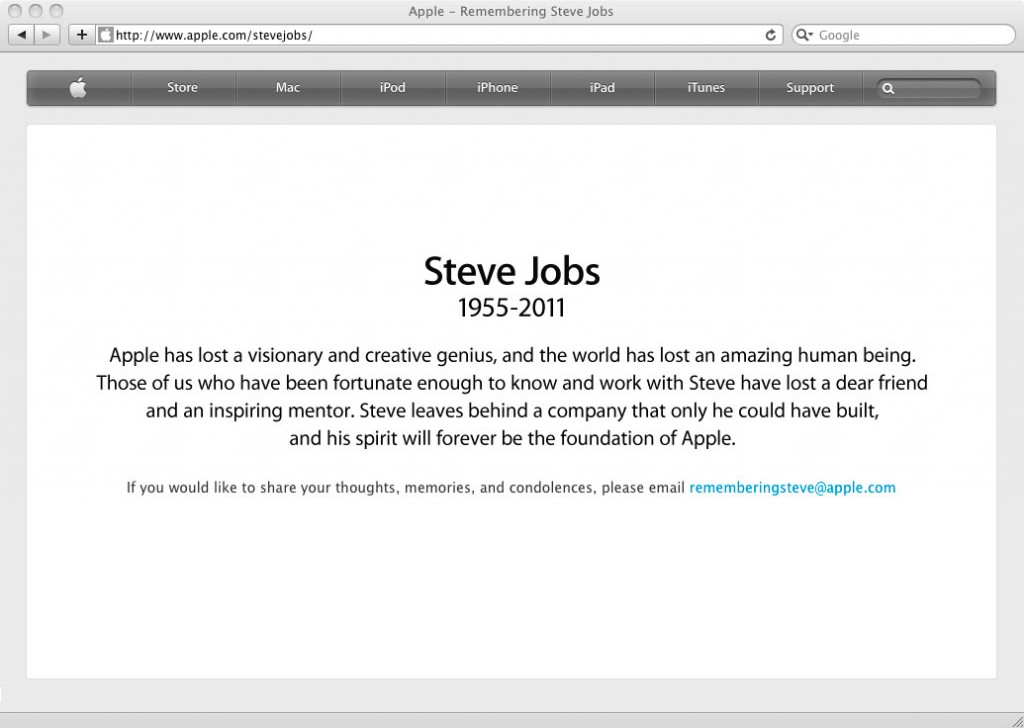Open the iPhone navigation tab

497,87
